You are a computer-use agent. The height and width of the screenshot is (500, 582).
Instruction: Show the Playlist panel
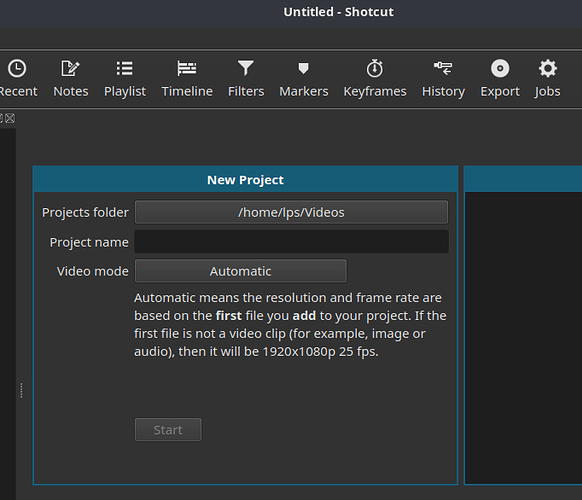[x=125, y=78]
